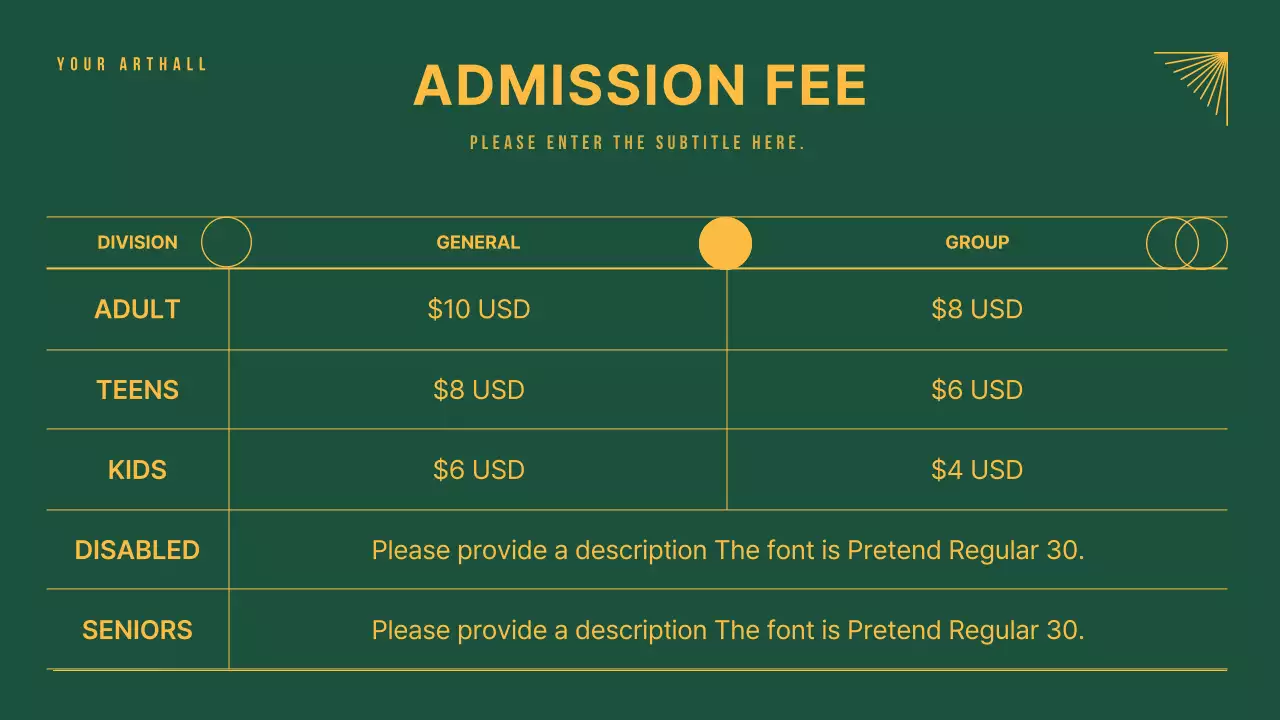
Task: Click the SENIORS row label
Action: pyautogui.click(x=137, y=629)
